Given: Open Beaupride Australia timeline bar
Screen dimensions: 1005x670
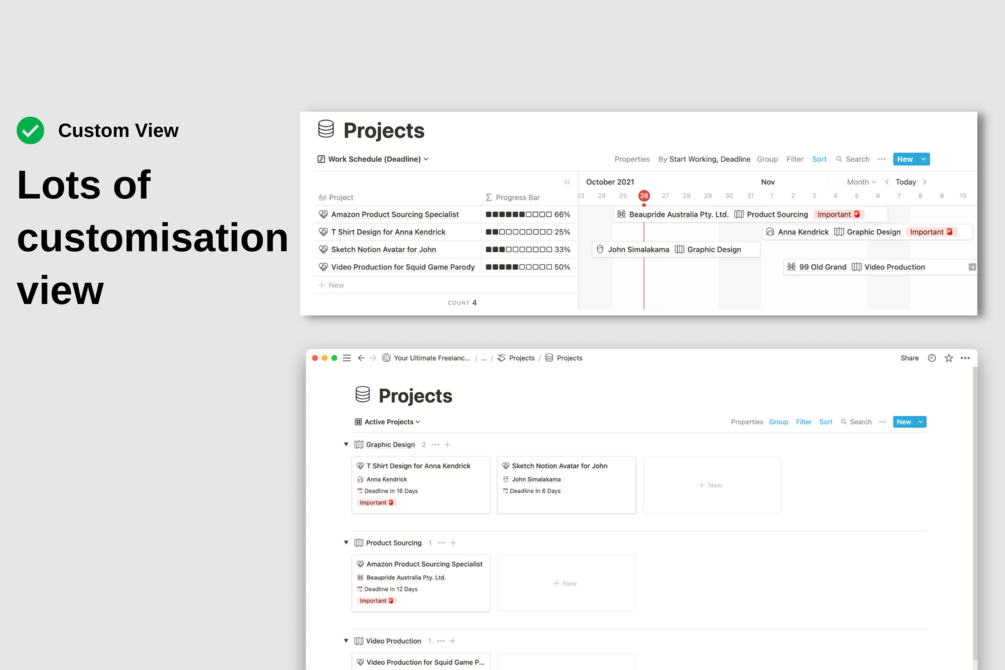Looking at the screenshot, I should pos(750,214).
